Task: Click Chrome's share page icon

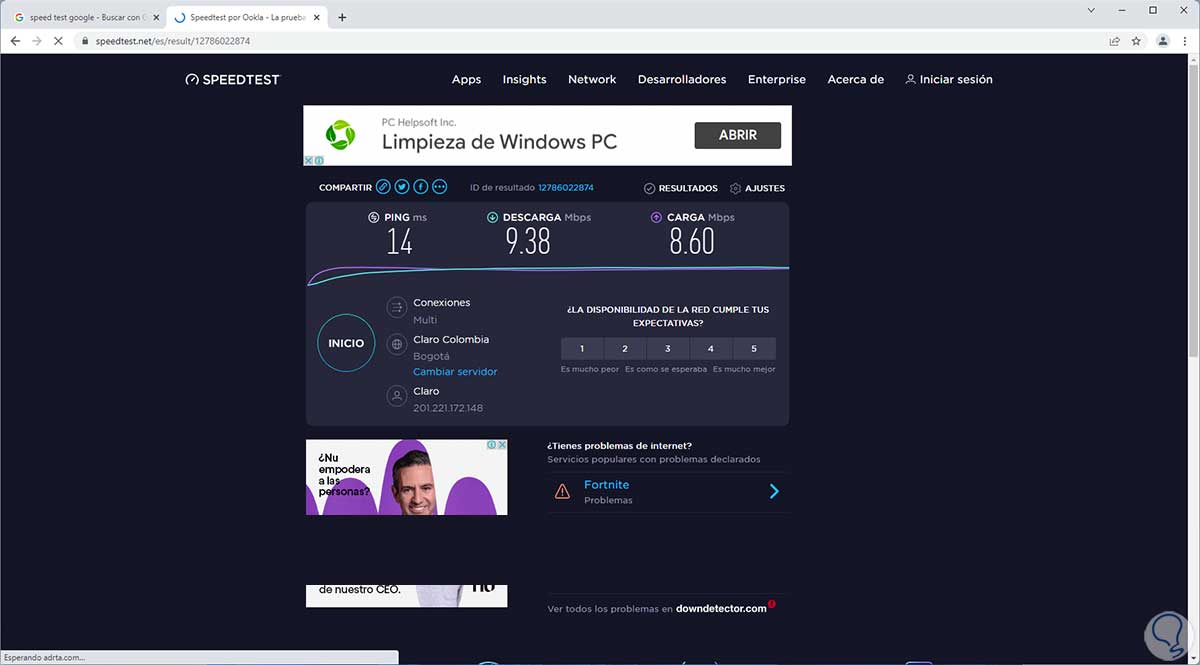Action: [1115, 41]
